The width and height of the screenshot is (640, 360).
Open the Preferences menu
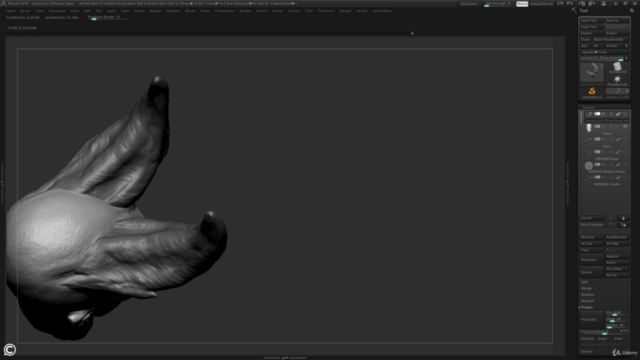point(225,11)
